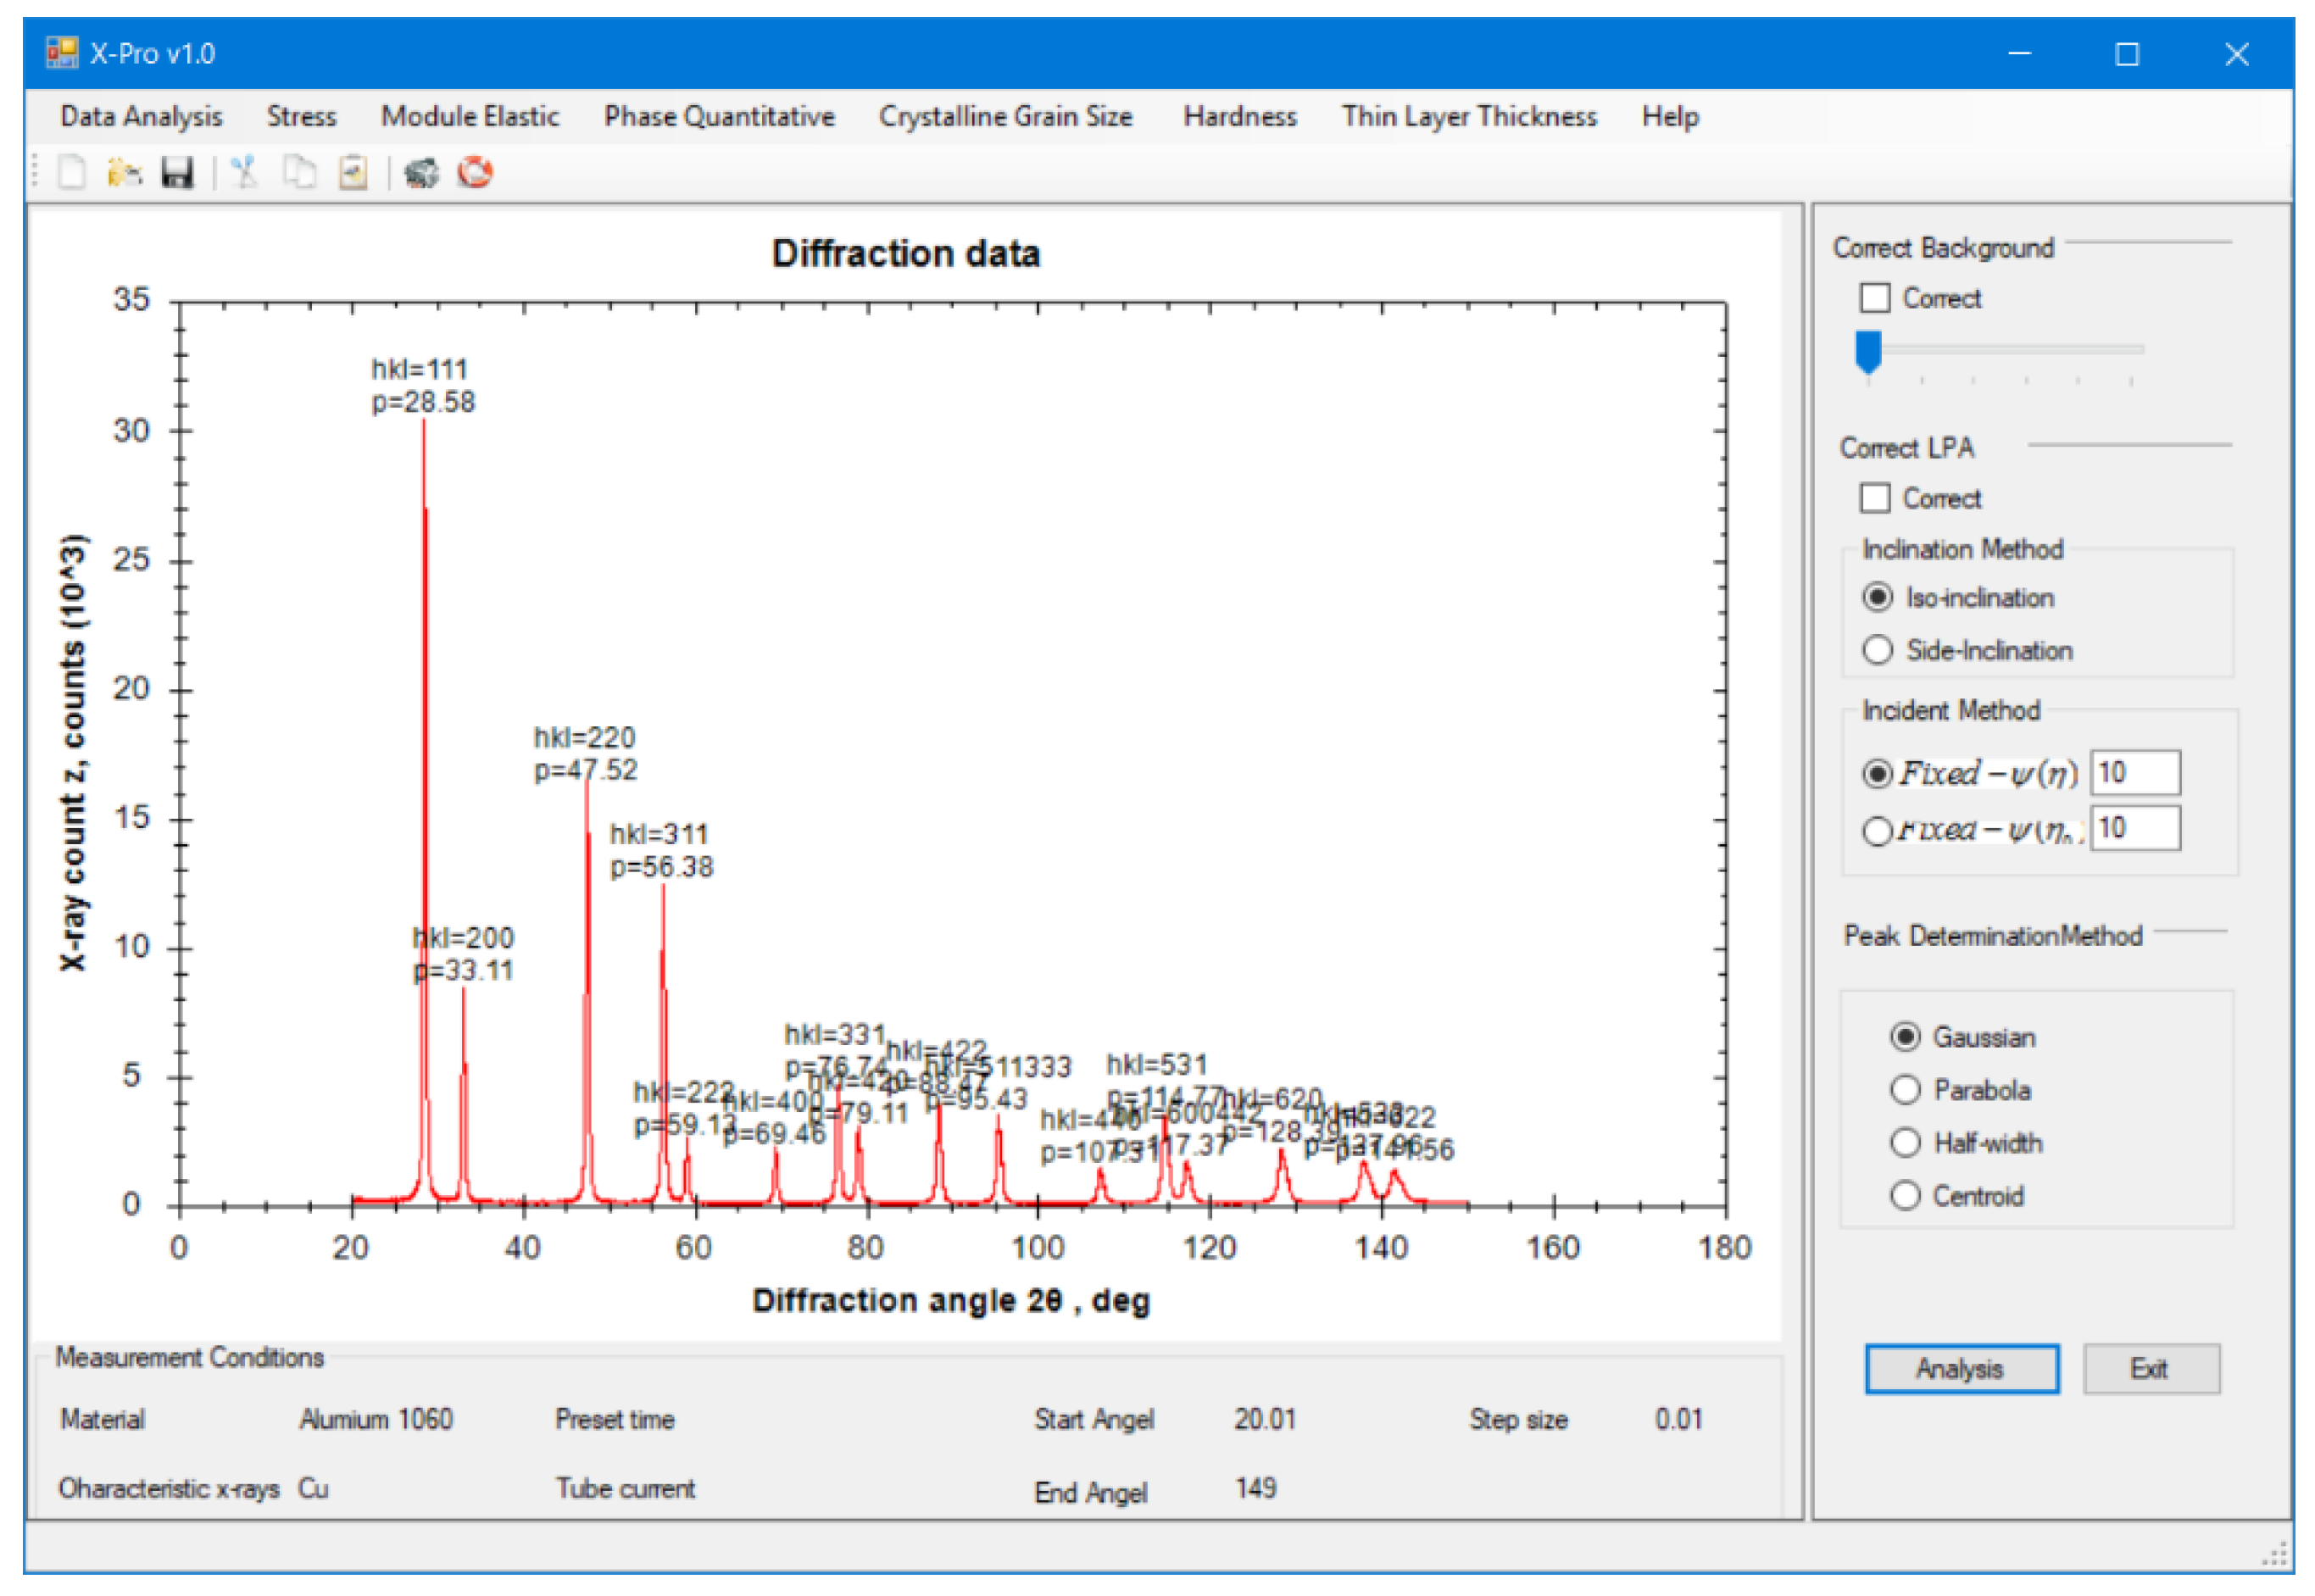This screenshot has height=1596, width=2315.
Task: Select the Centroid peak method
Action: coord(1905,1196)
